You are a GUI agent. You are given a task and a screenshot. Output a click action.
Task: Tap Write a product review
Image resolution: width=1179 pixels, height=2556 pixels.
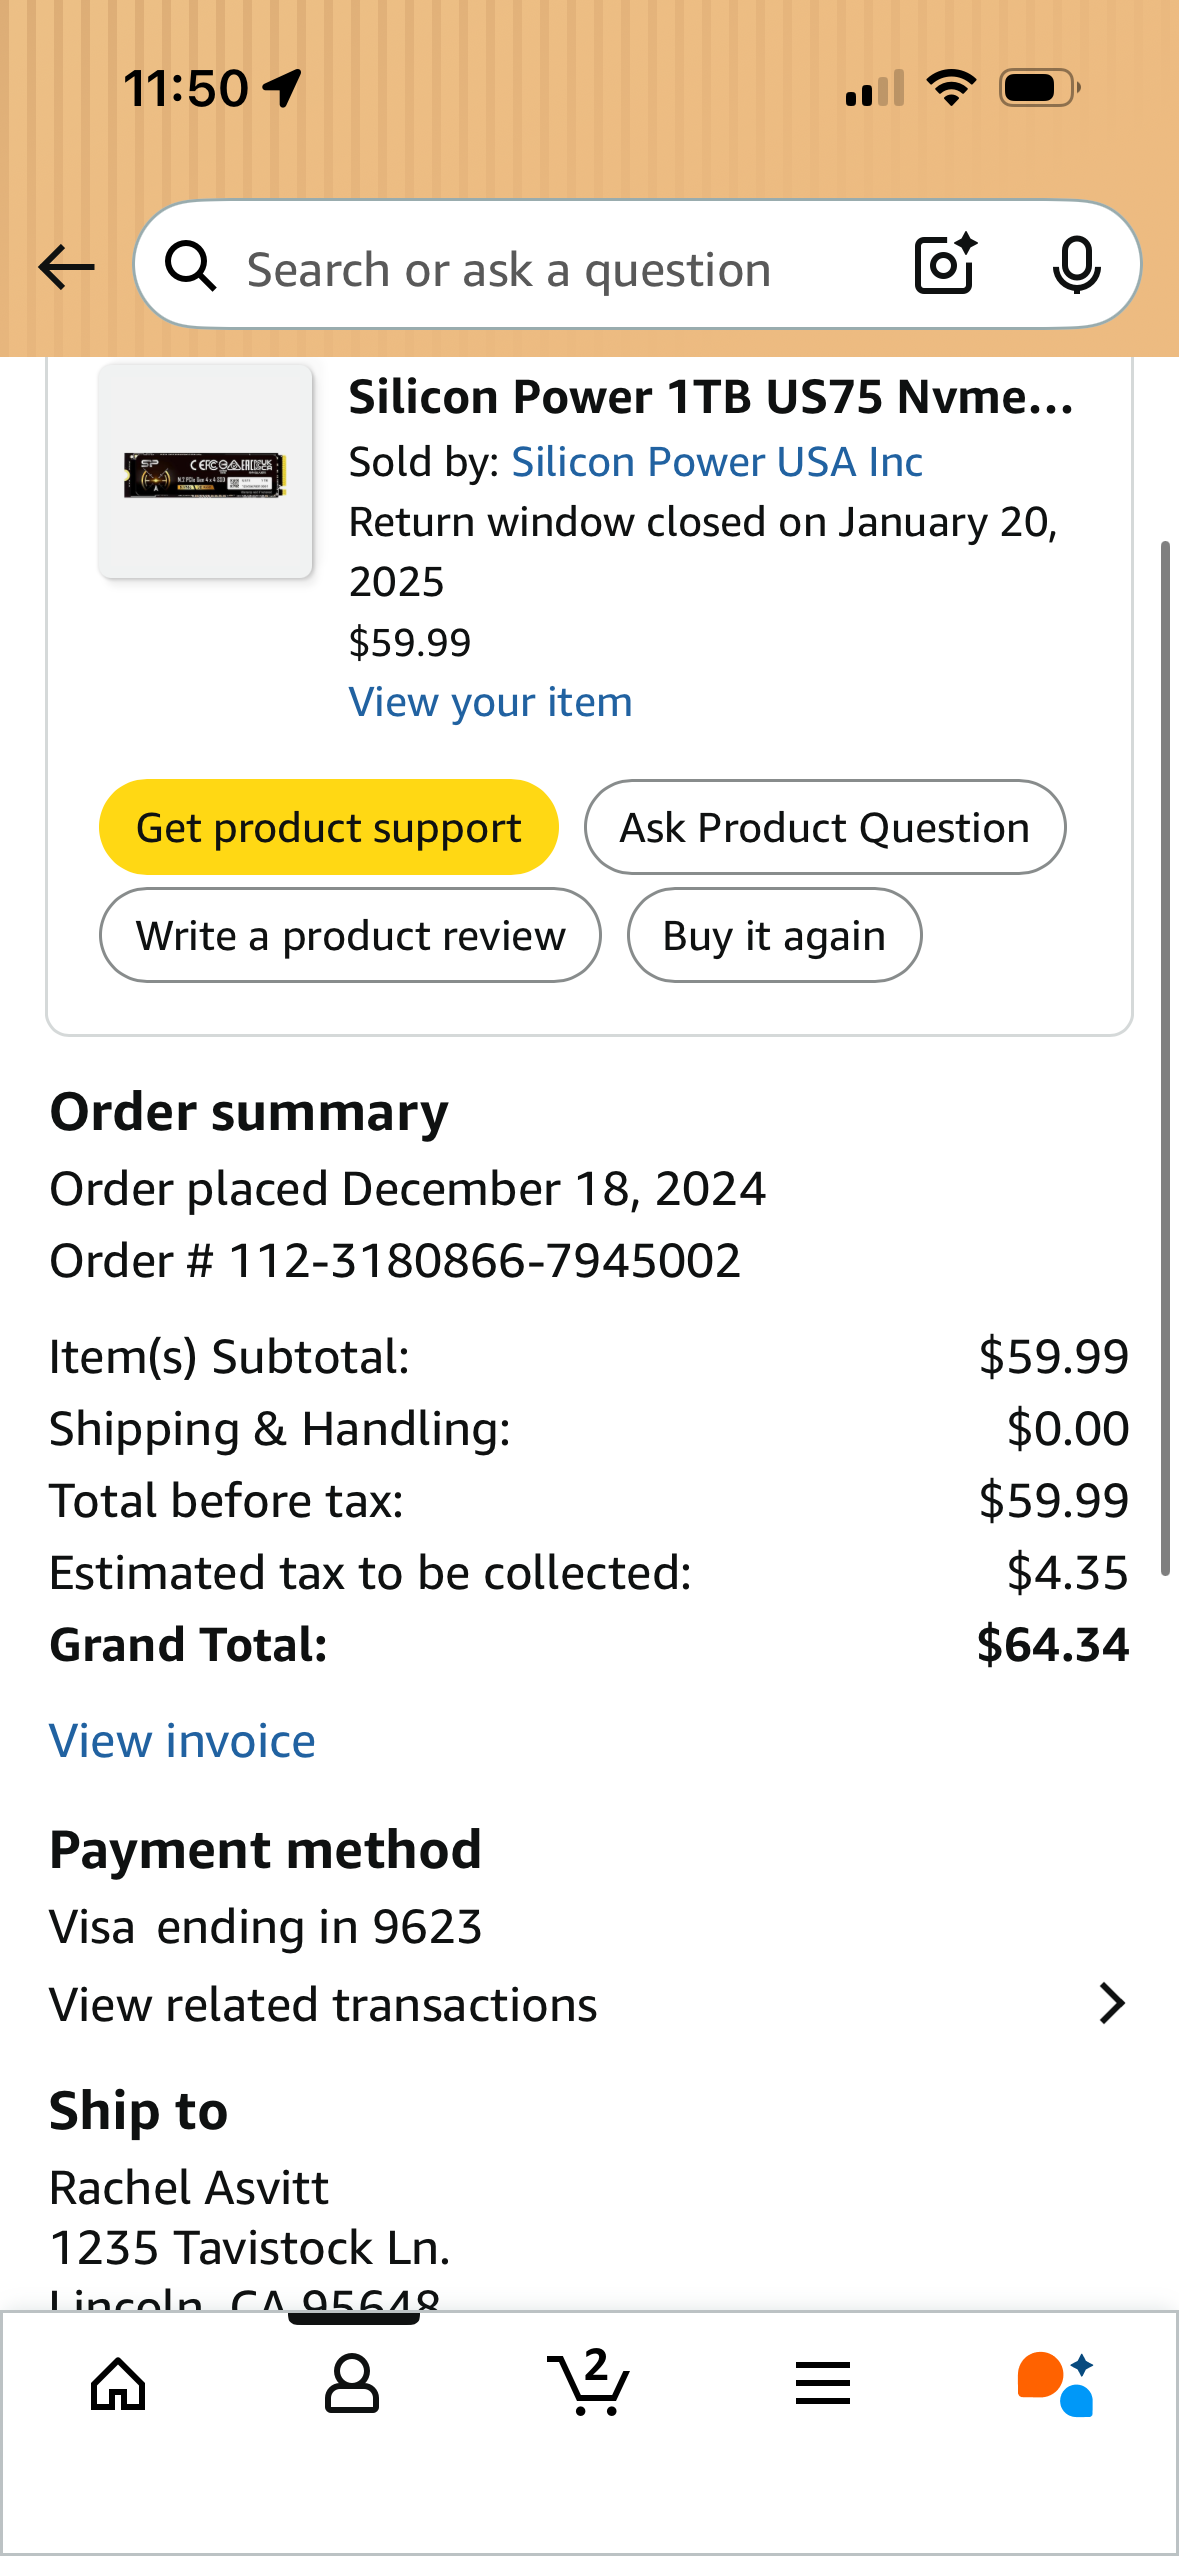tap(350, 935)
